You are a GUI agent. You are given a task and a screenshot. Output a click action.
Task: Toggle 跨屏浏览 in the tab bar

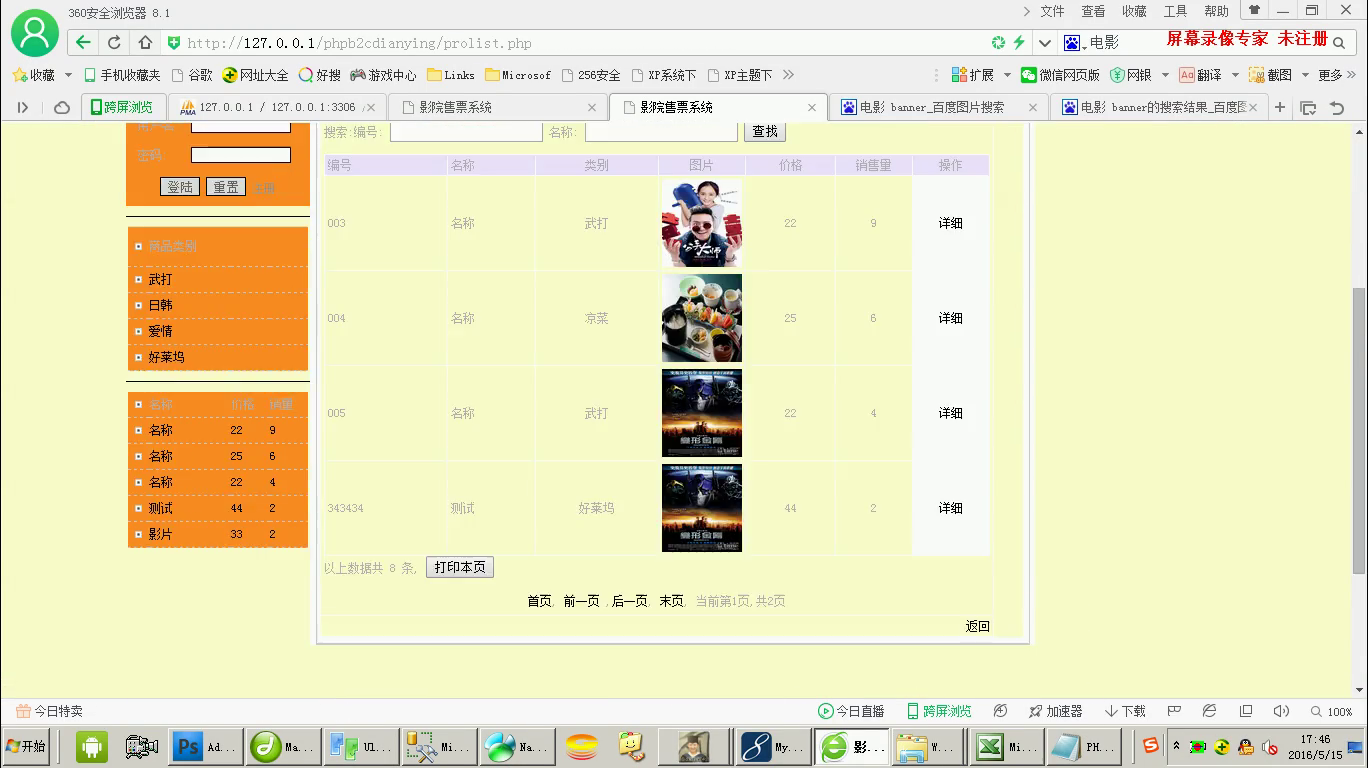click(122, 107)
